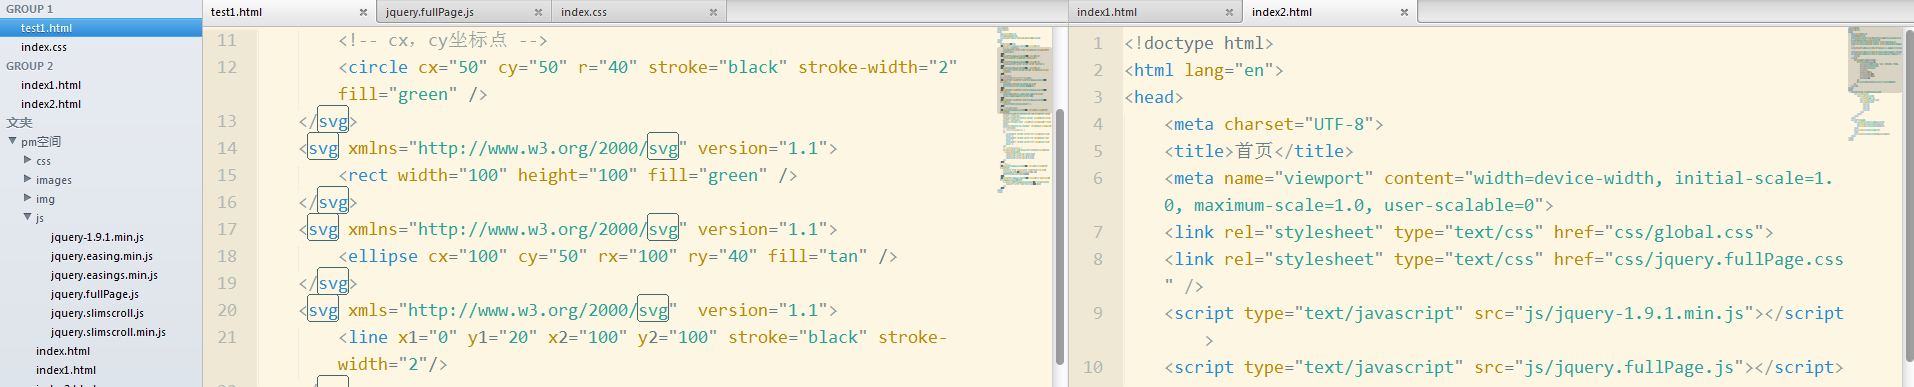Click the title 首页 line
The width and height of the screenshot is (1914, 387).
click(1259, 151)
